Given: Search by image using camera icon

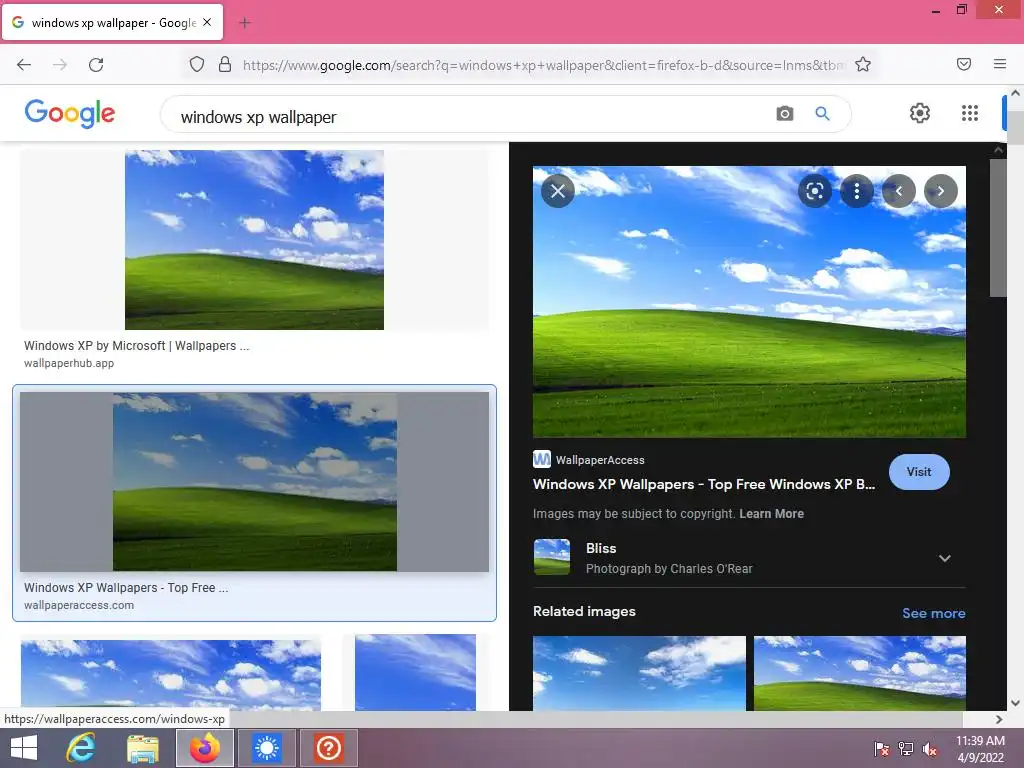Looking at the screenshot, I should pyautogui.click(x=785, y=114).
